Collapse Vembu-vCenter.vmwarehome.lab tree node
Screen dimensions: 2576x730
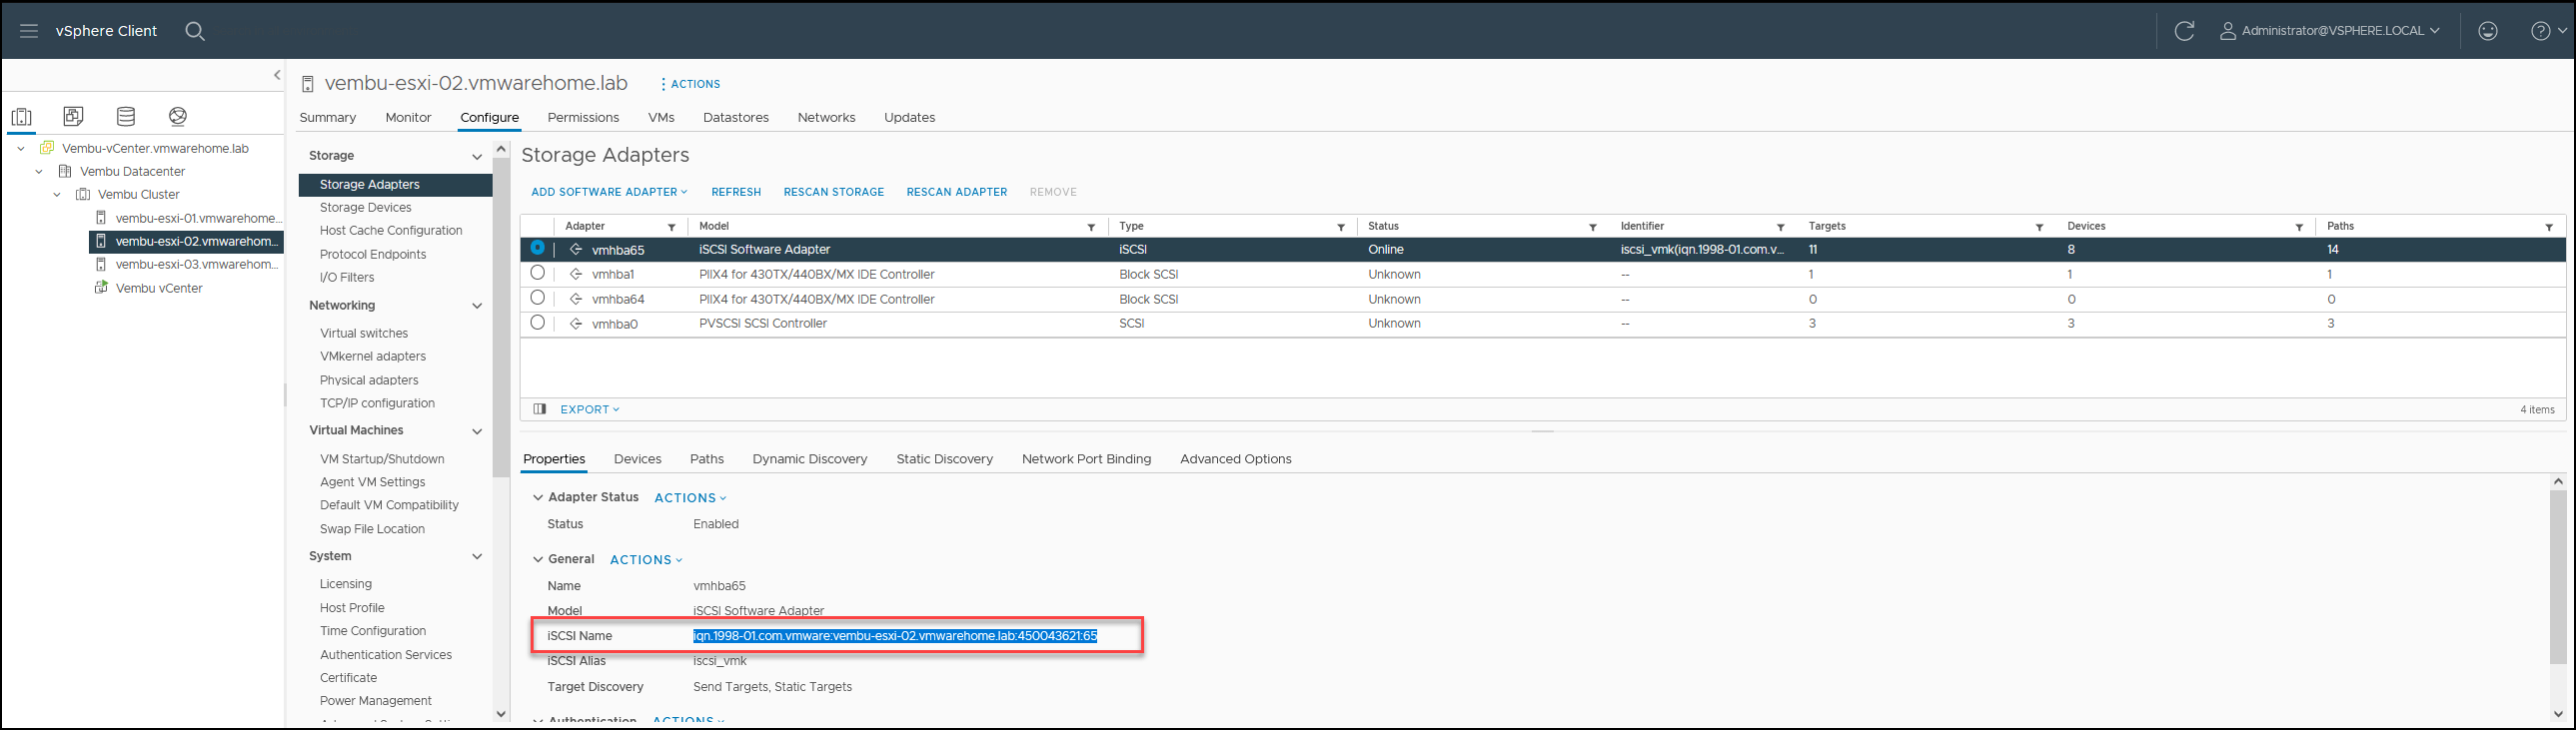[x=21, y=148]
